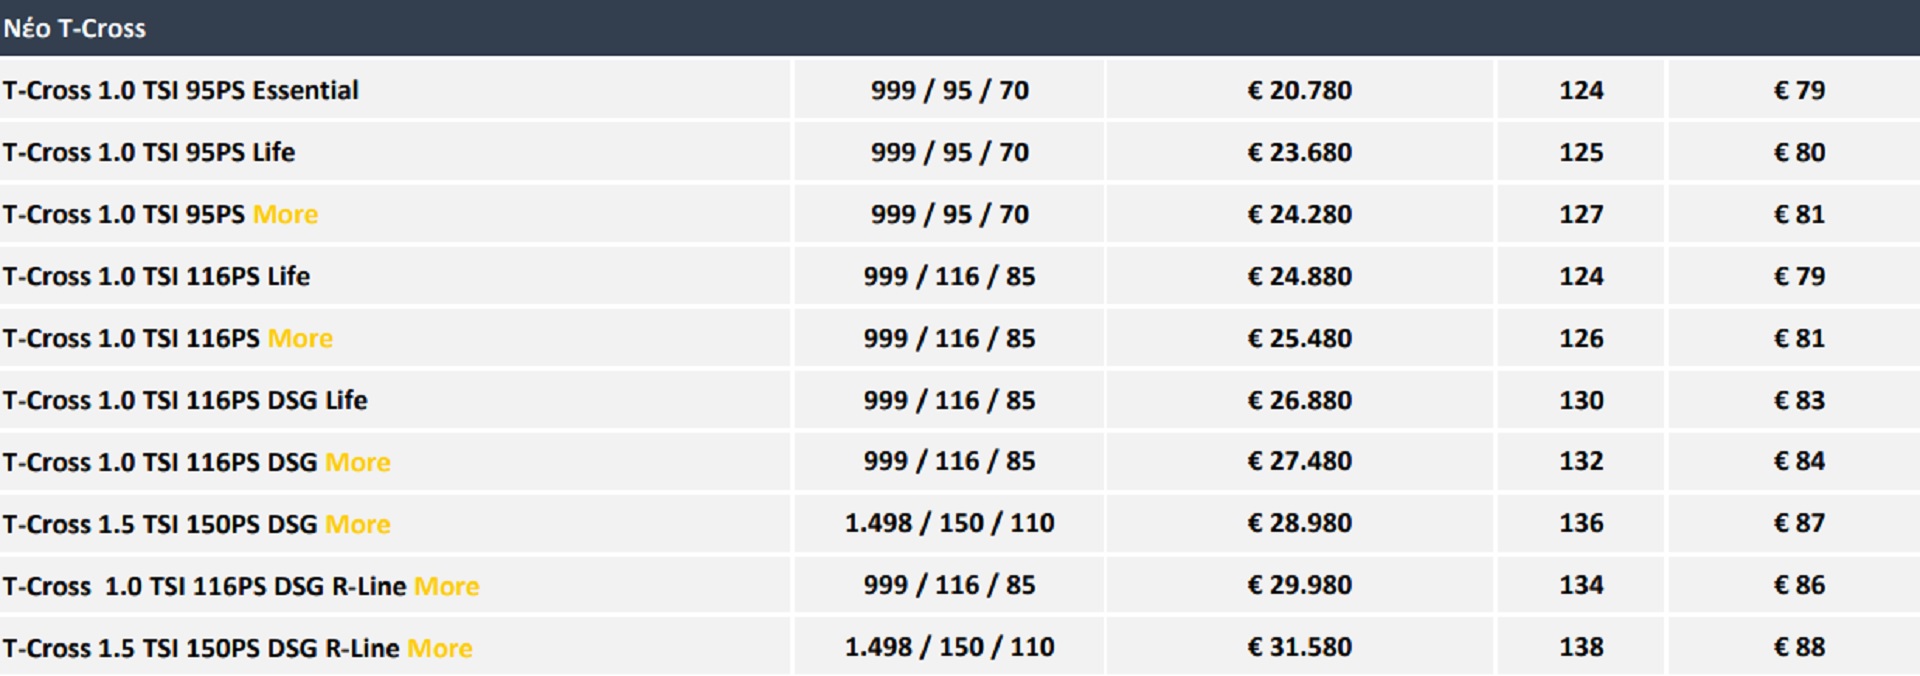
Task: Click the € 20.780 price cell
Action: pos(1299,90)
